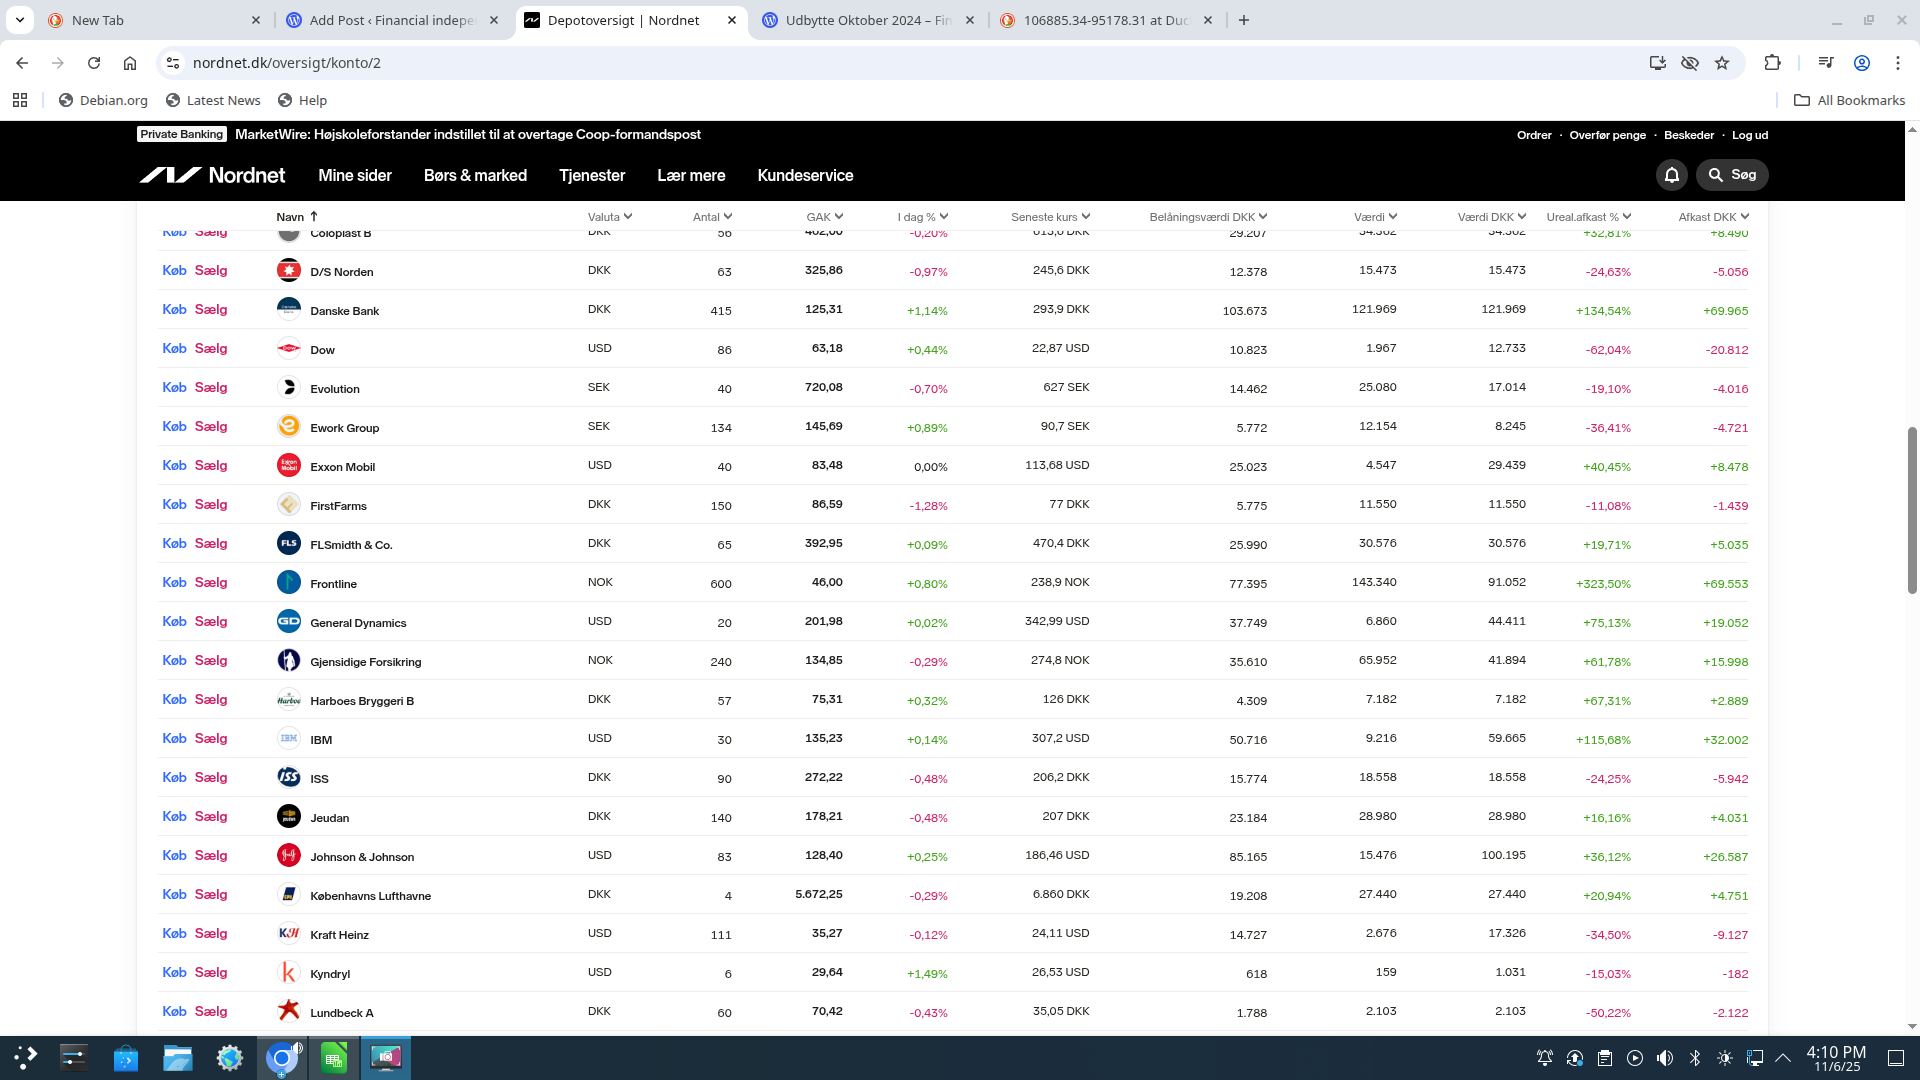Switch to the Udbytte Oktober 2024 tab
1920x1080 pixels.
(867, 20)
